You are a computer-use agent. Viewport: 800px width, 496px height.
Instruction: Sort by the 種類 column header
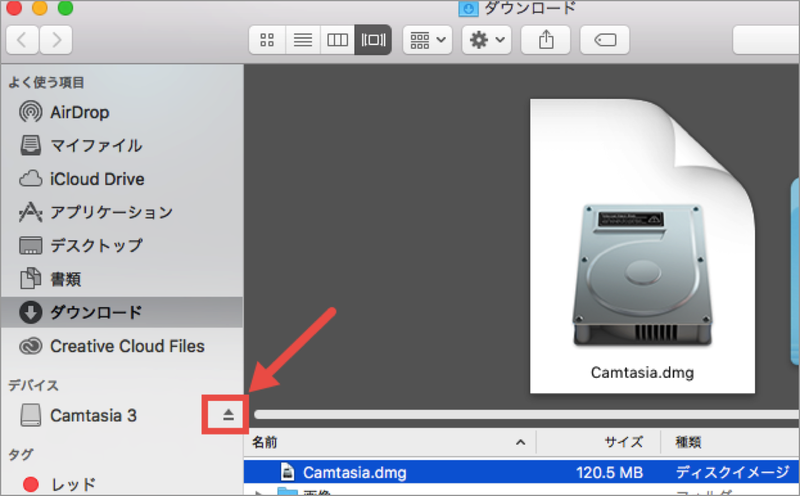coord(731,442)
